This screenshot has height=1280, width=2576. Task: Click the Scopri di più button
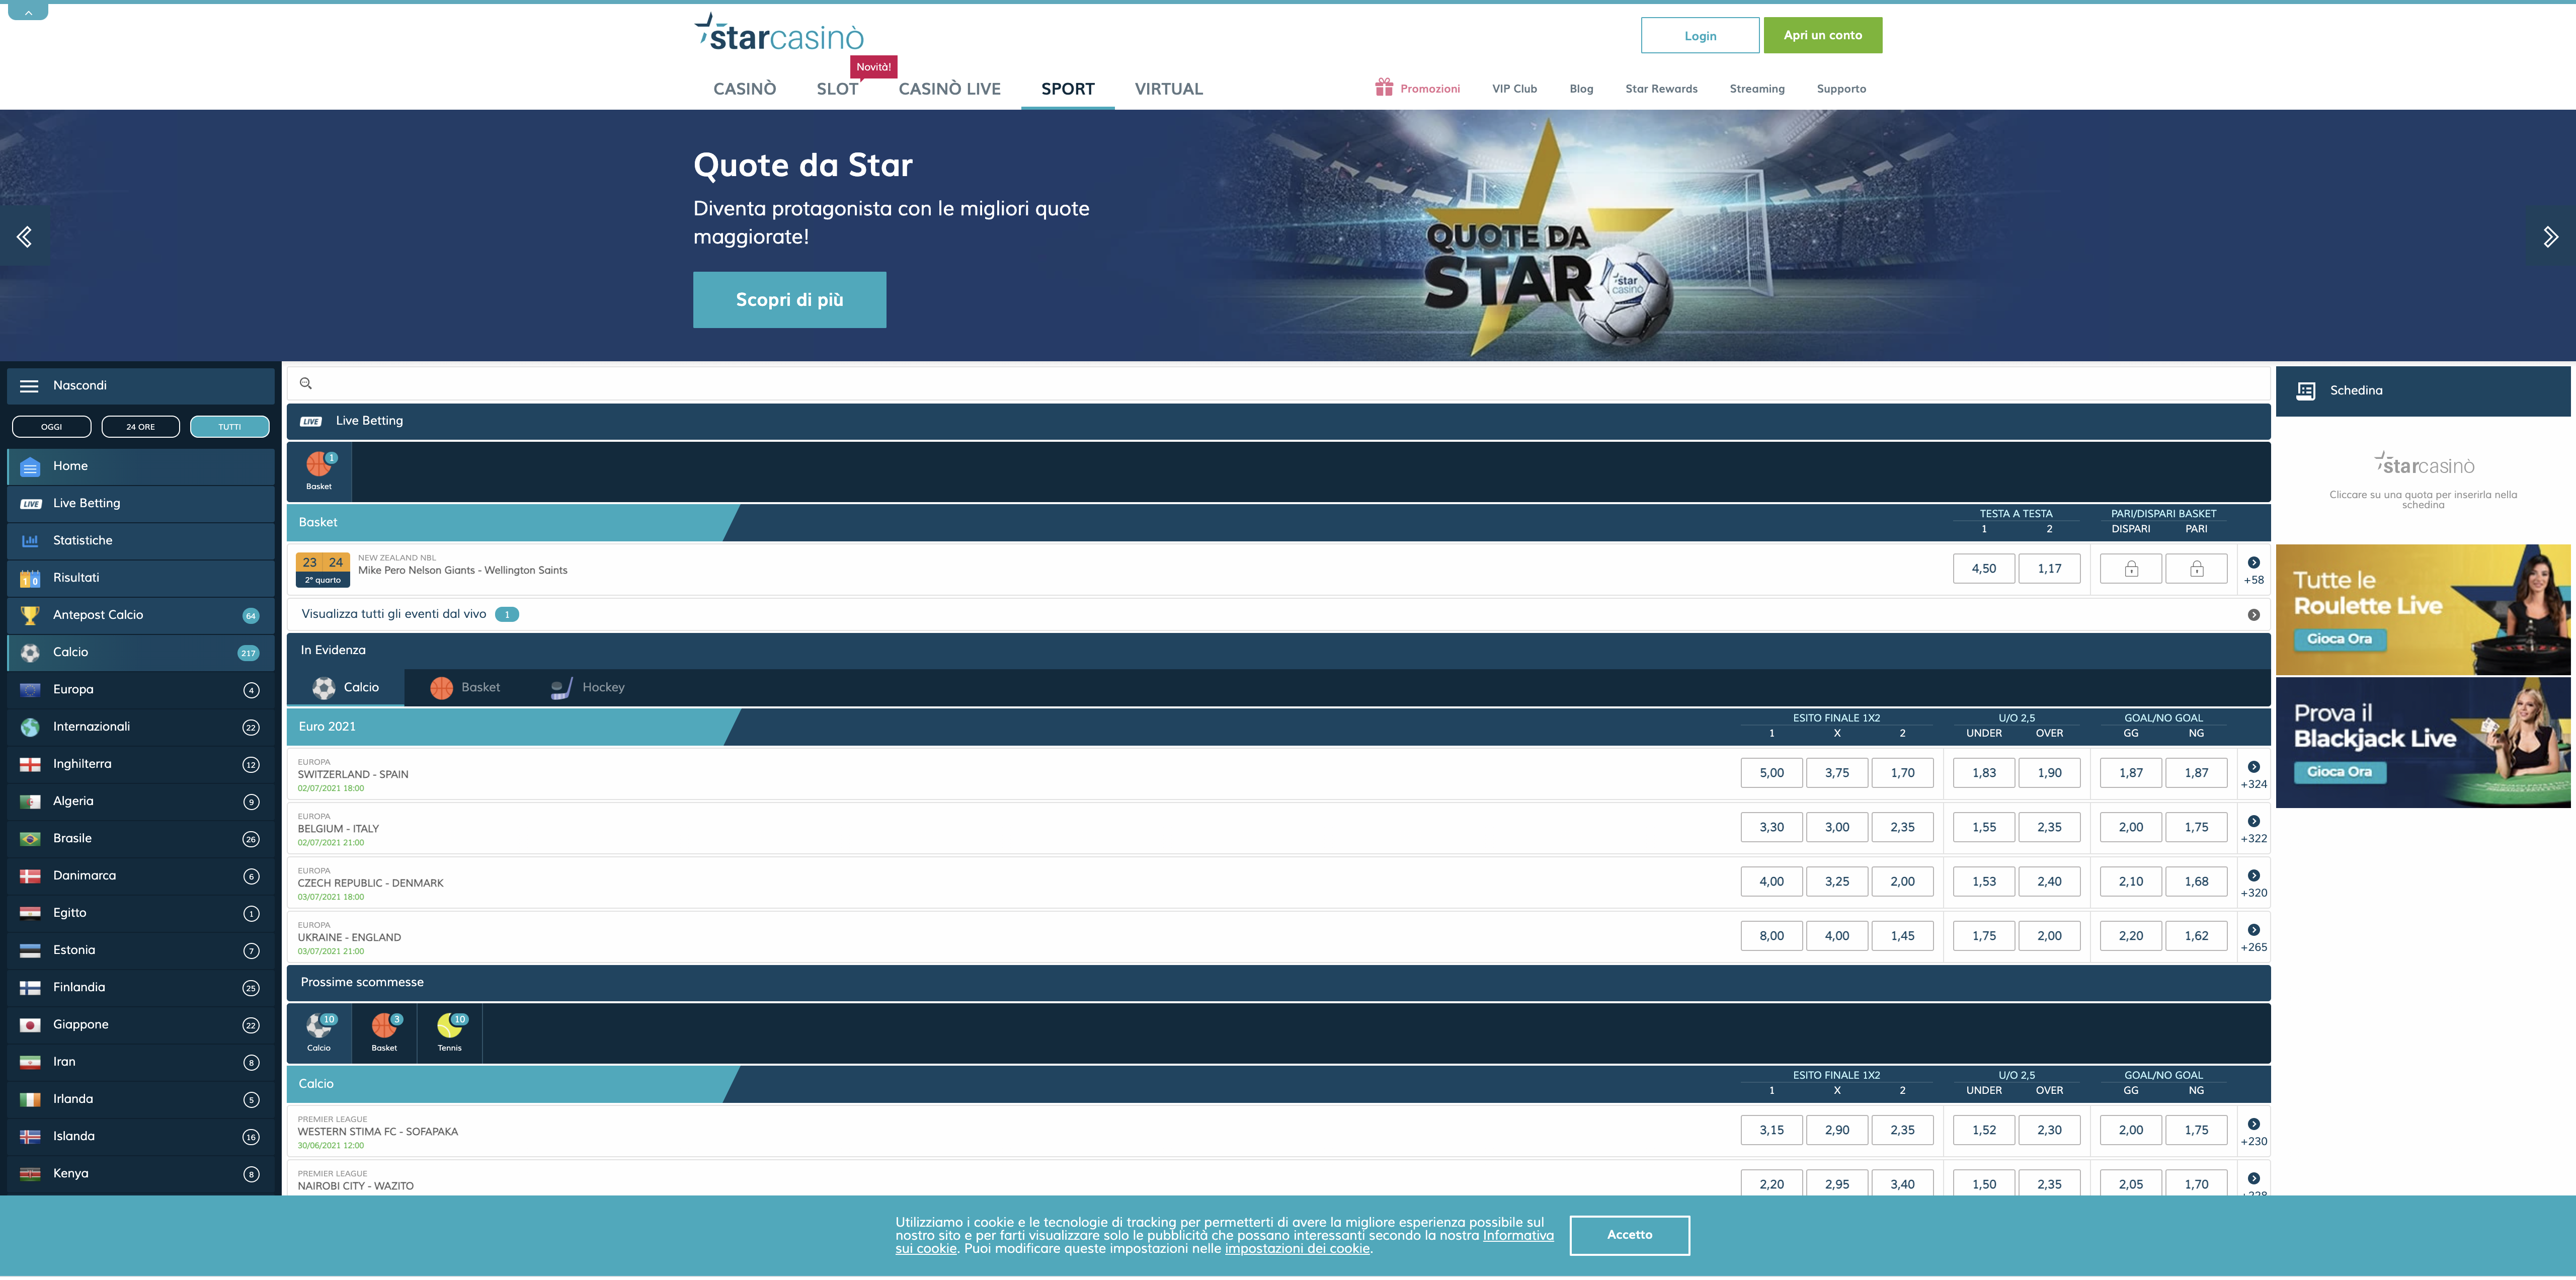point(789,299)
